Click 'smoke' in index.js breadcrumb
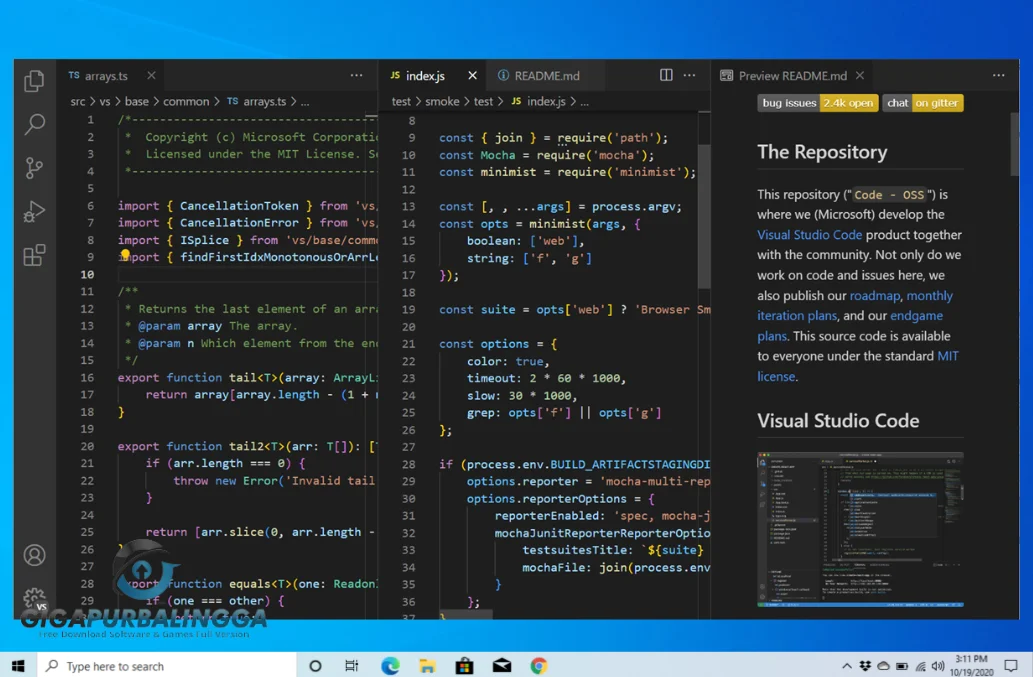 [442, 101]
